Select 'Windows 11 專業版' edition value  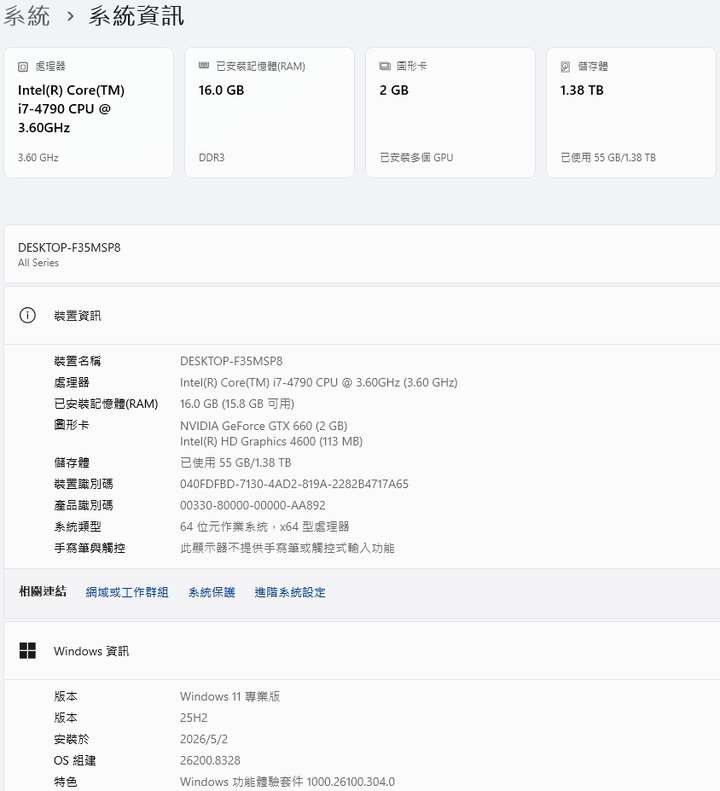(x=230, y=697)
